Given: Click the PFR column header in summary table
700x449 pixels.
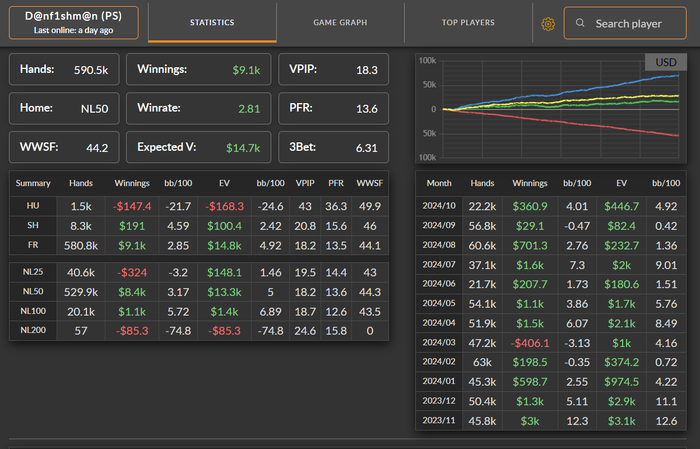Looking at the screenshot, I should coord(336,183).
